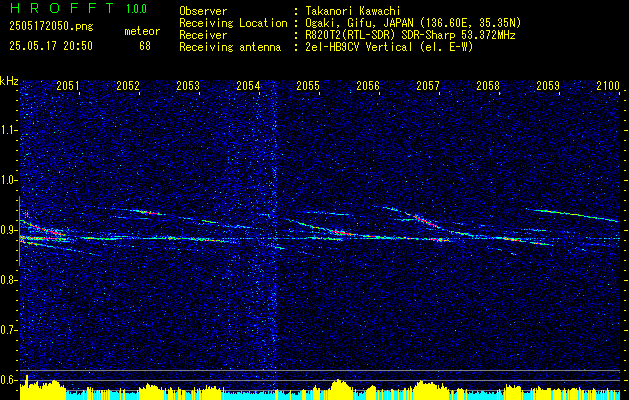Screen dimensions: 629x400
Task: Click the Receiving Location field label
Action: (x=233, y=23)
